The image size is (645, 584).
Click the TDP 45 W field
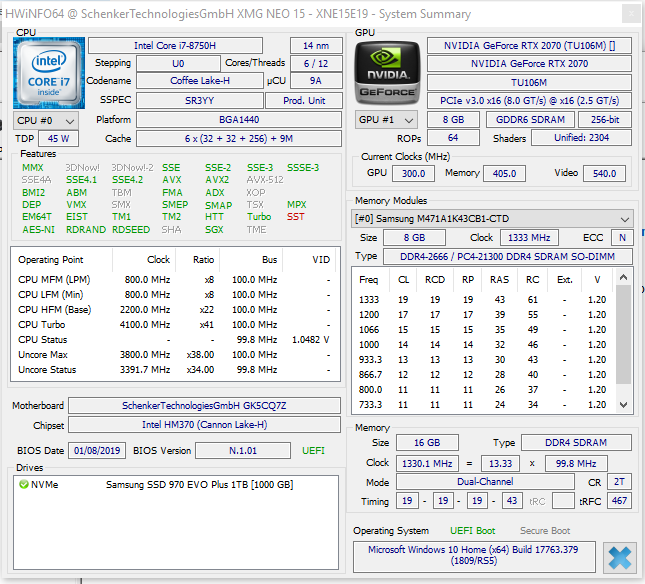point(58,139)
